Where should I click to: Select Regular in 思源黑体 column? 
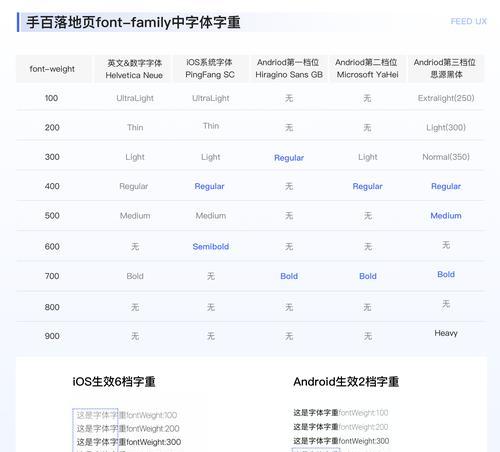tap(446, 186)
